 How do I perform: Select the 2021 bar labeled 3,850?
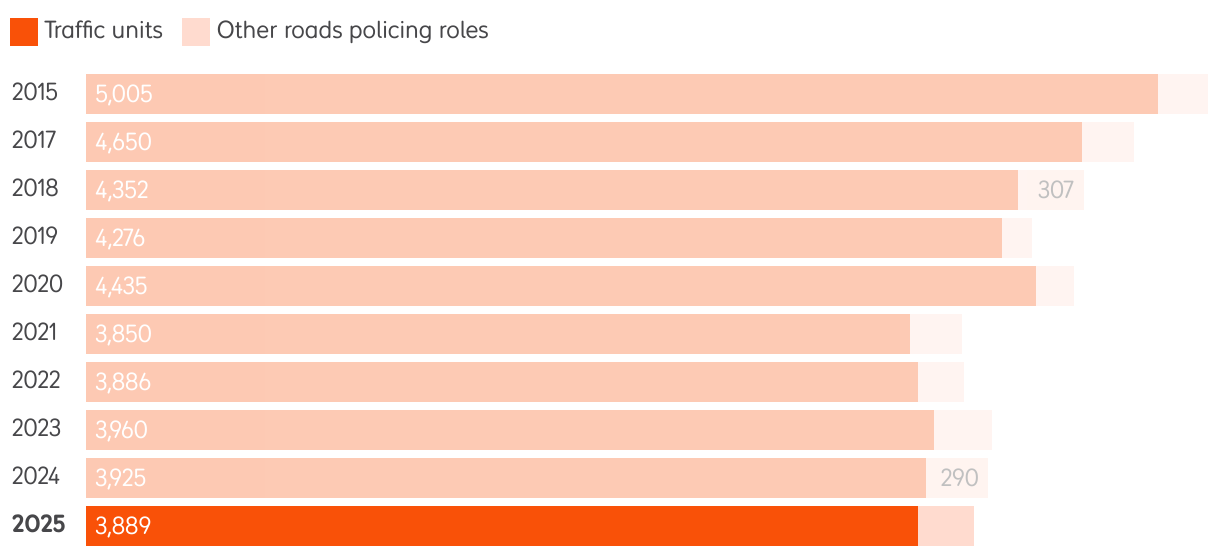pos(498,334)
